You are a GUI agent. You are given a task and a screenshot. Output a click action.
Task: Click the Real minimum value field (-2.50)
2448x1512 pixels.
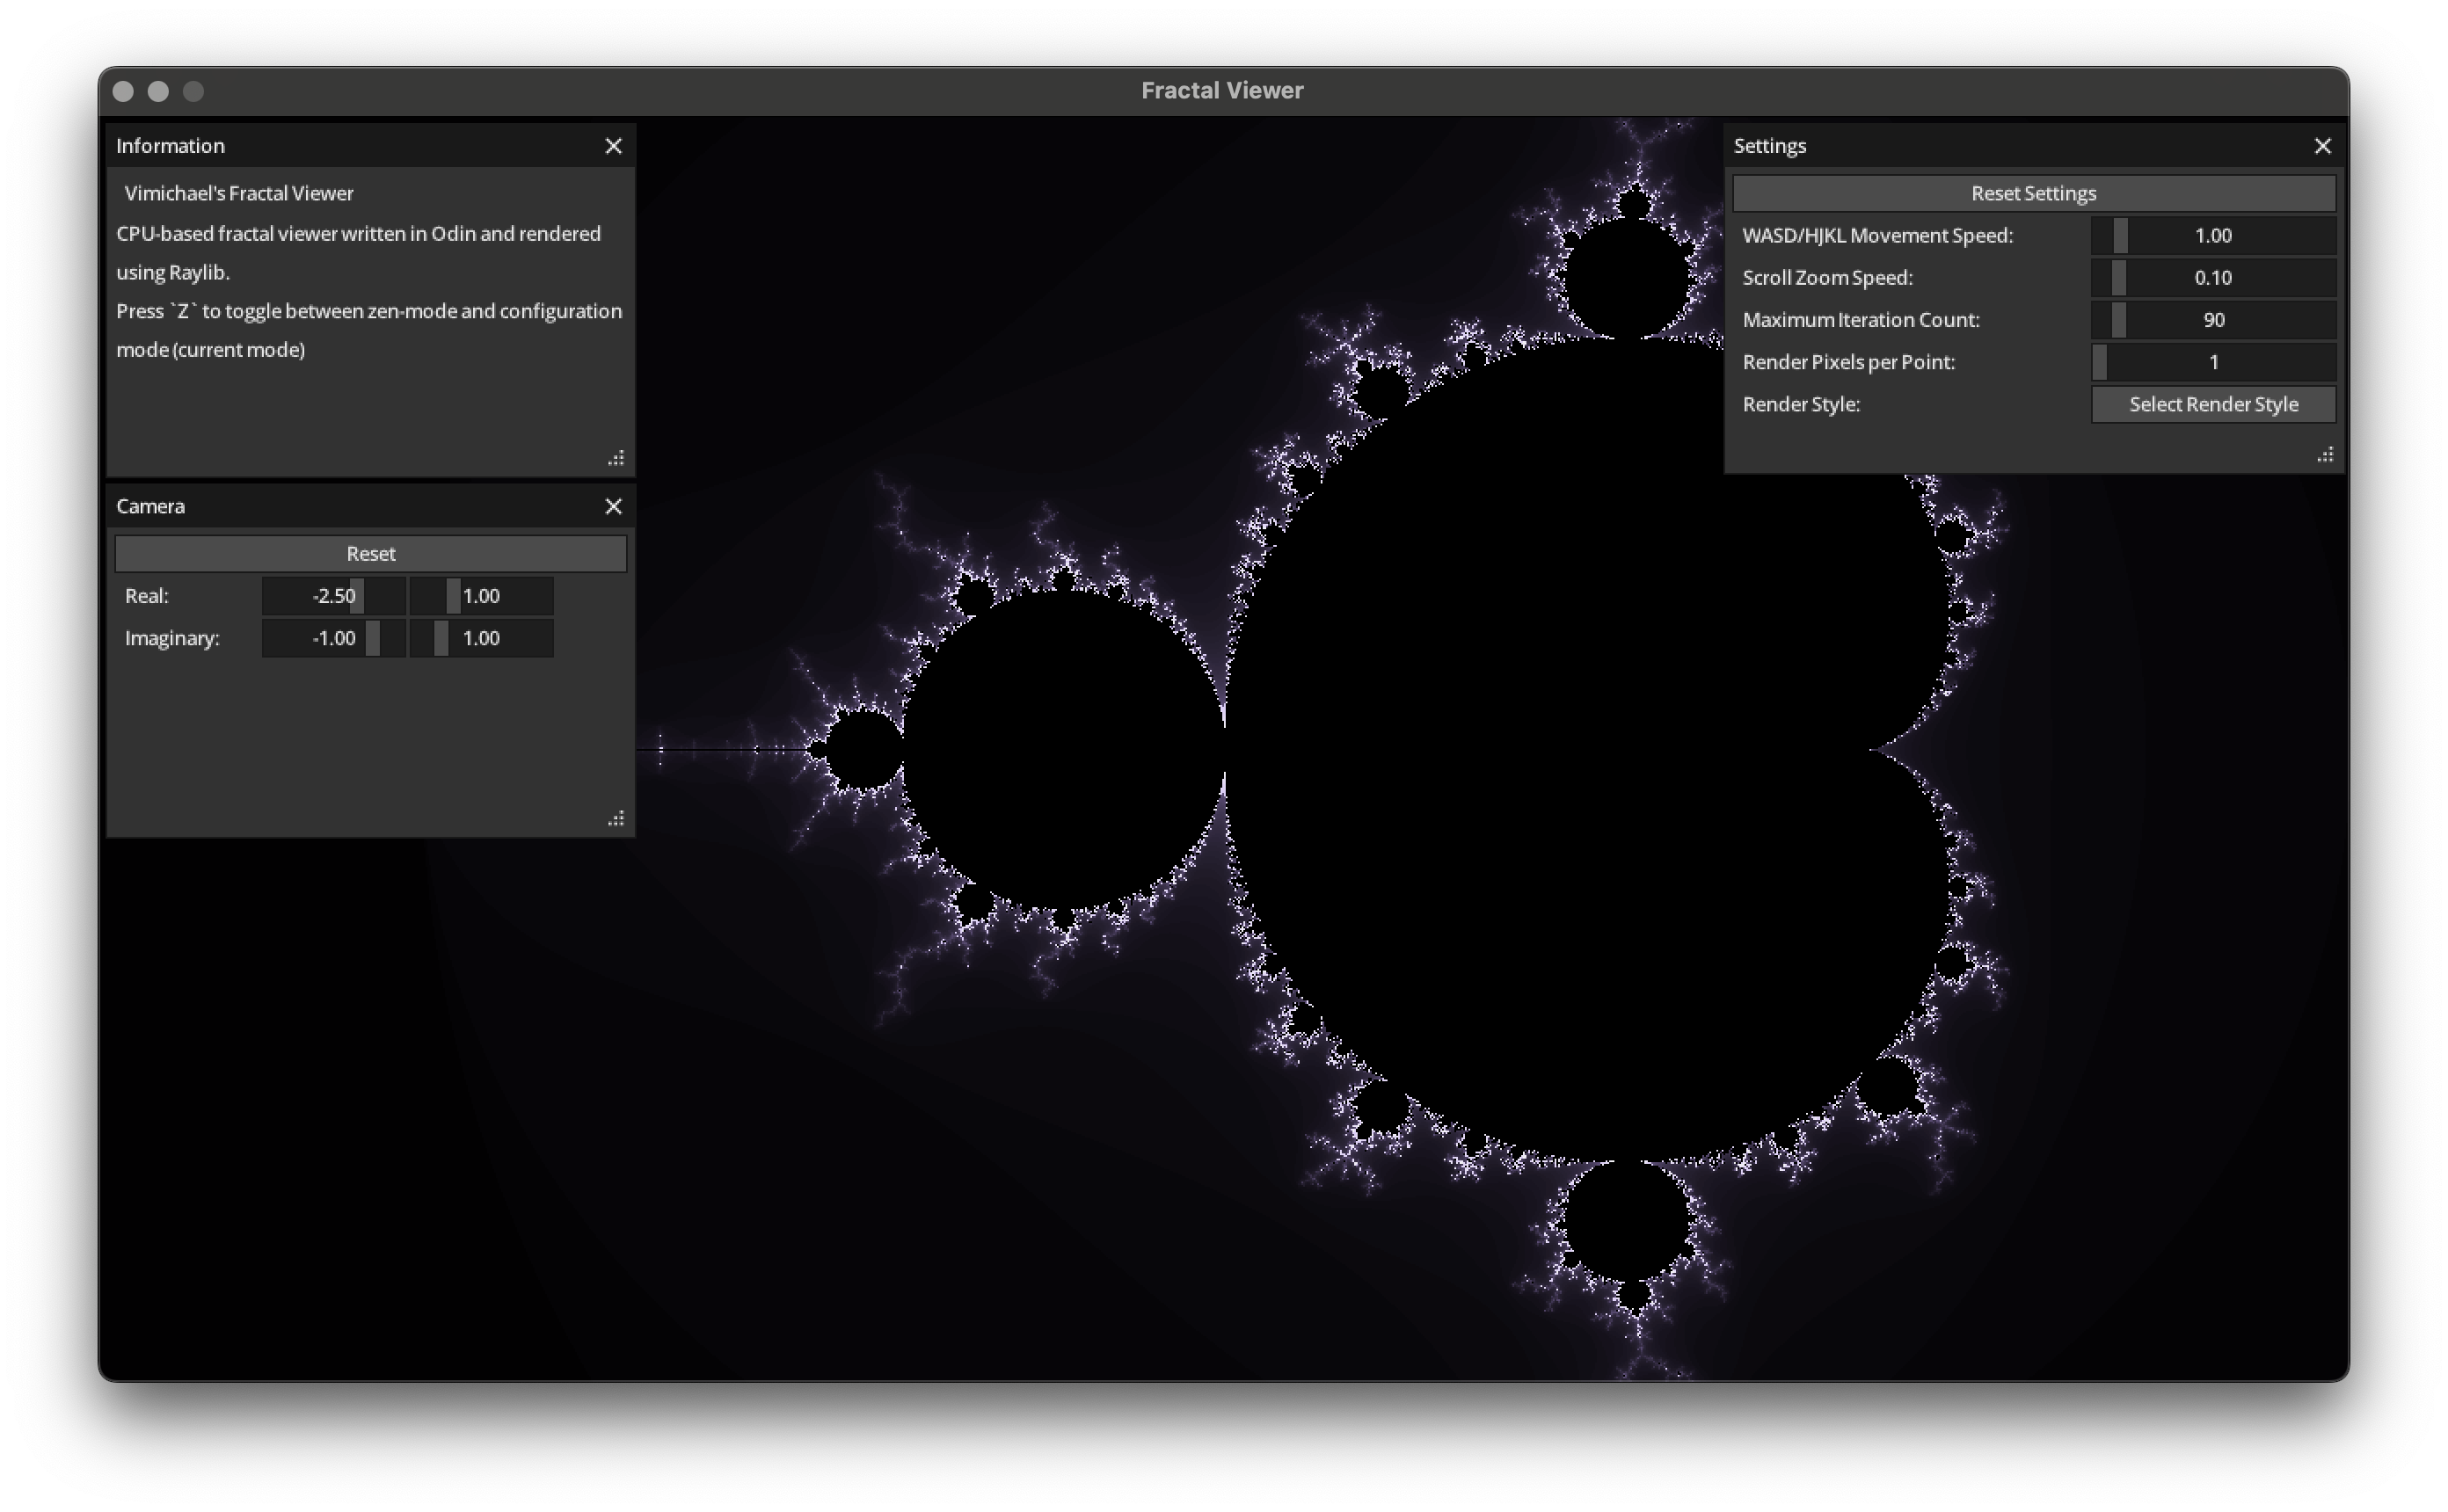333,596
